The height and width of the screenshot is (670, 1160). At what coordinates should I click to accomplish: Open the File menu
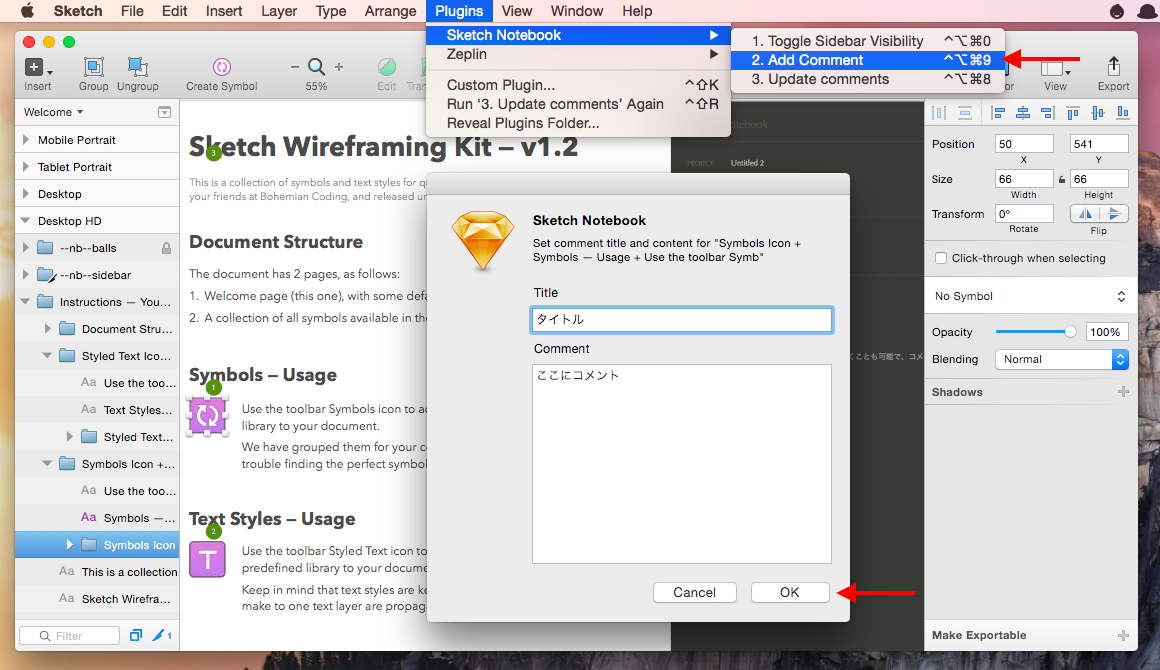pyautogui.click(x=132, y=11)
